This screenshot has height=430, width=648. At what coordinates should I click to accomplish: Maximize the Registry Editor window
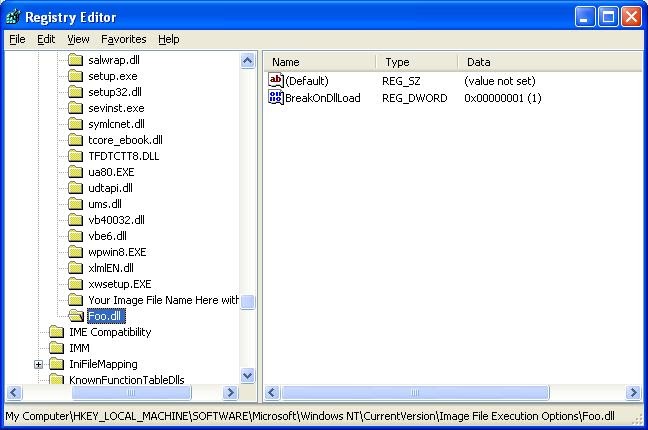point(608,17)
